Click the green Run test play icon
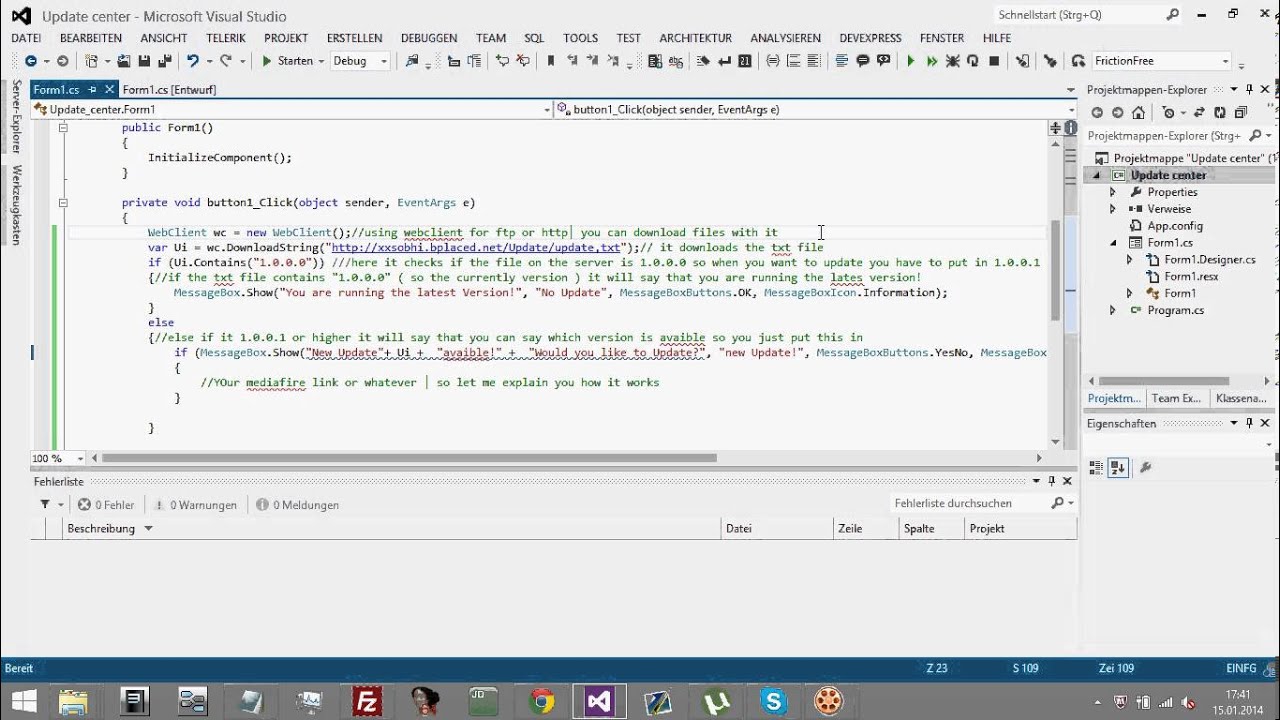The height and width of the screenshot is (720, 1280). point(910,61)
